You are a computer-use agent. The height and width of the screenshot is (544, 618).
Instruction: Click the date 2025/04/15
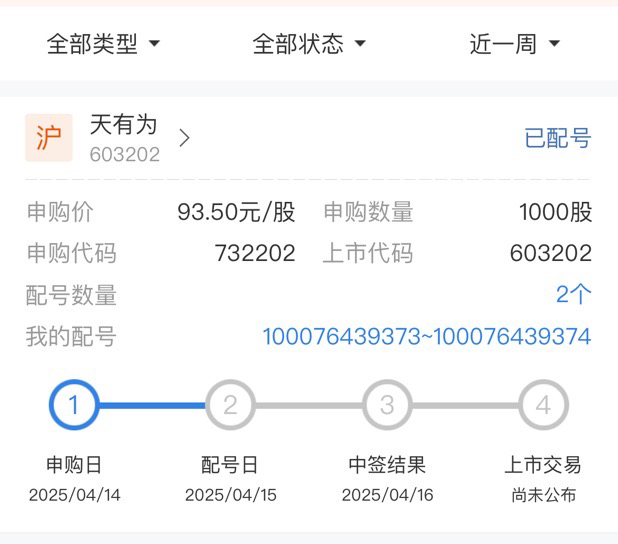coord(231,495)
